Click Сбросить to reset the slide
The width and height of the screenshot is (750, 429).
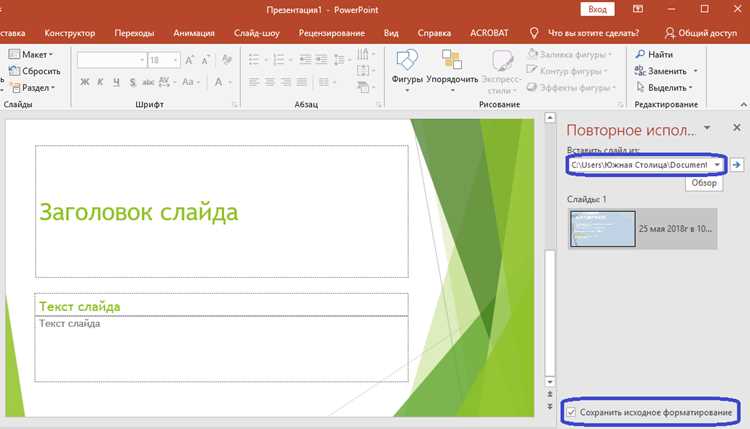coord(35,71)
